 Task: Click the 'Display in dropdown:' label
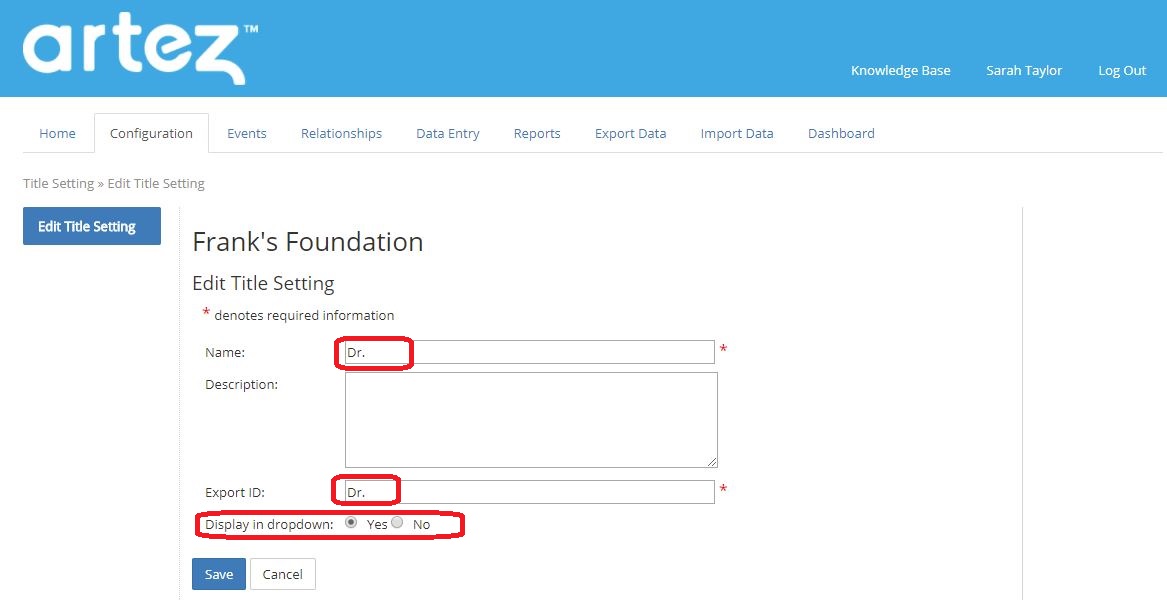(269, 525)
